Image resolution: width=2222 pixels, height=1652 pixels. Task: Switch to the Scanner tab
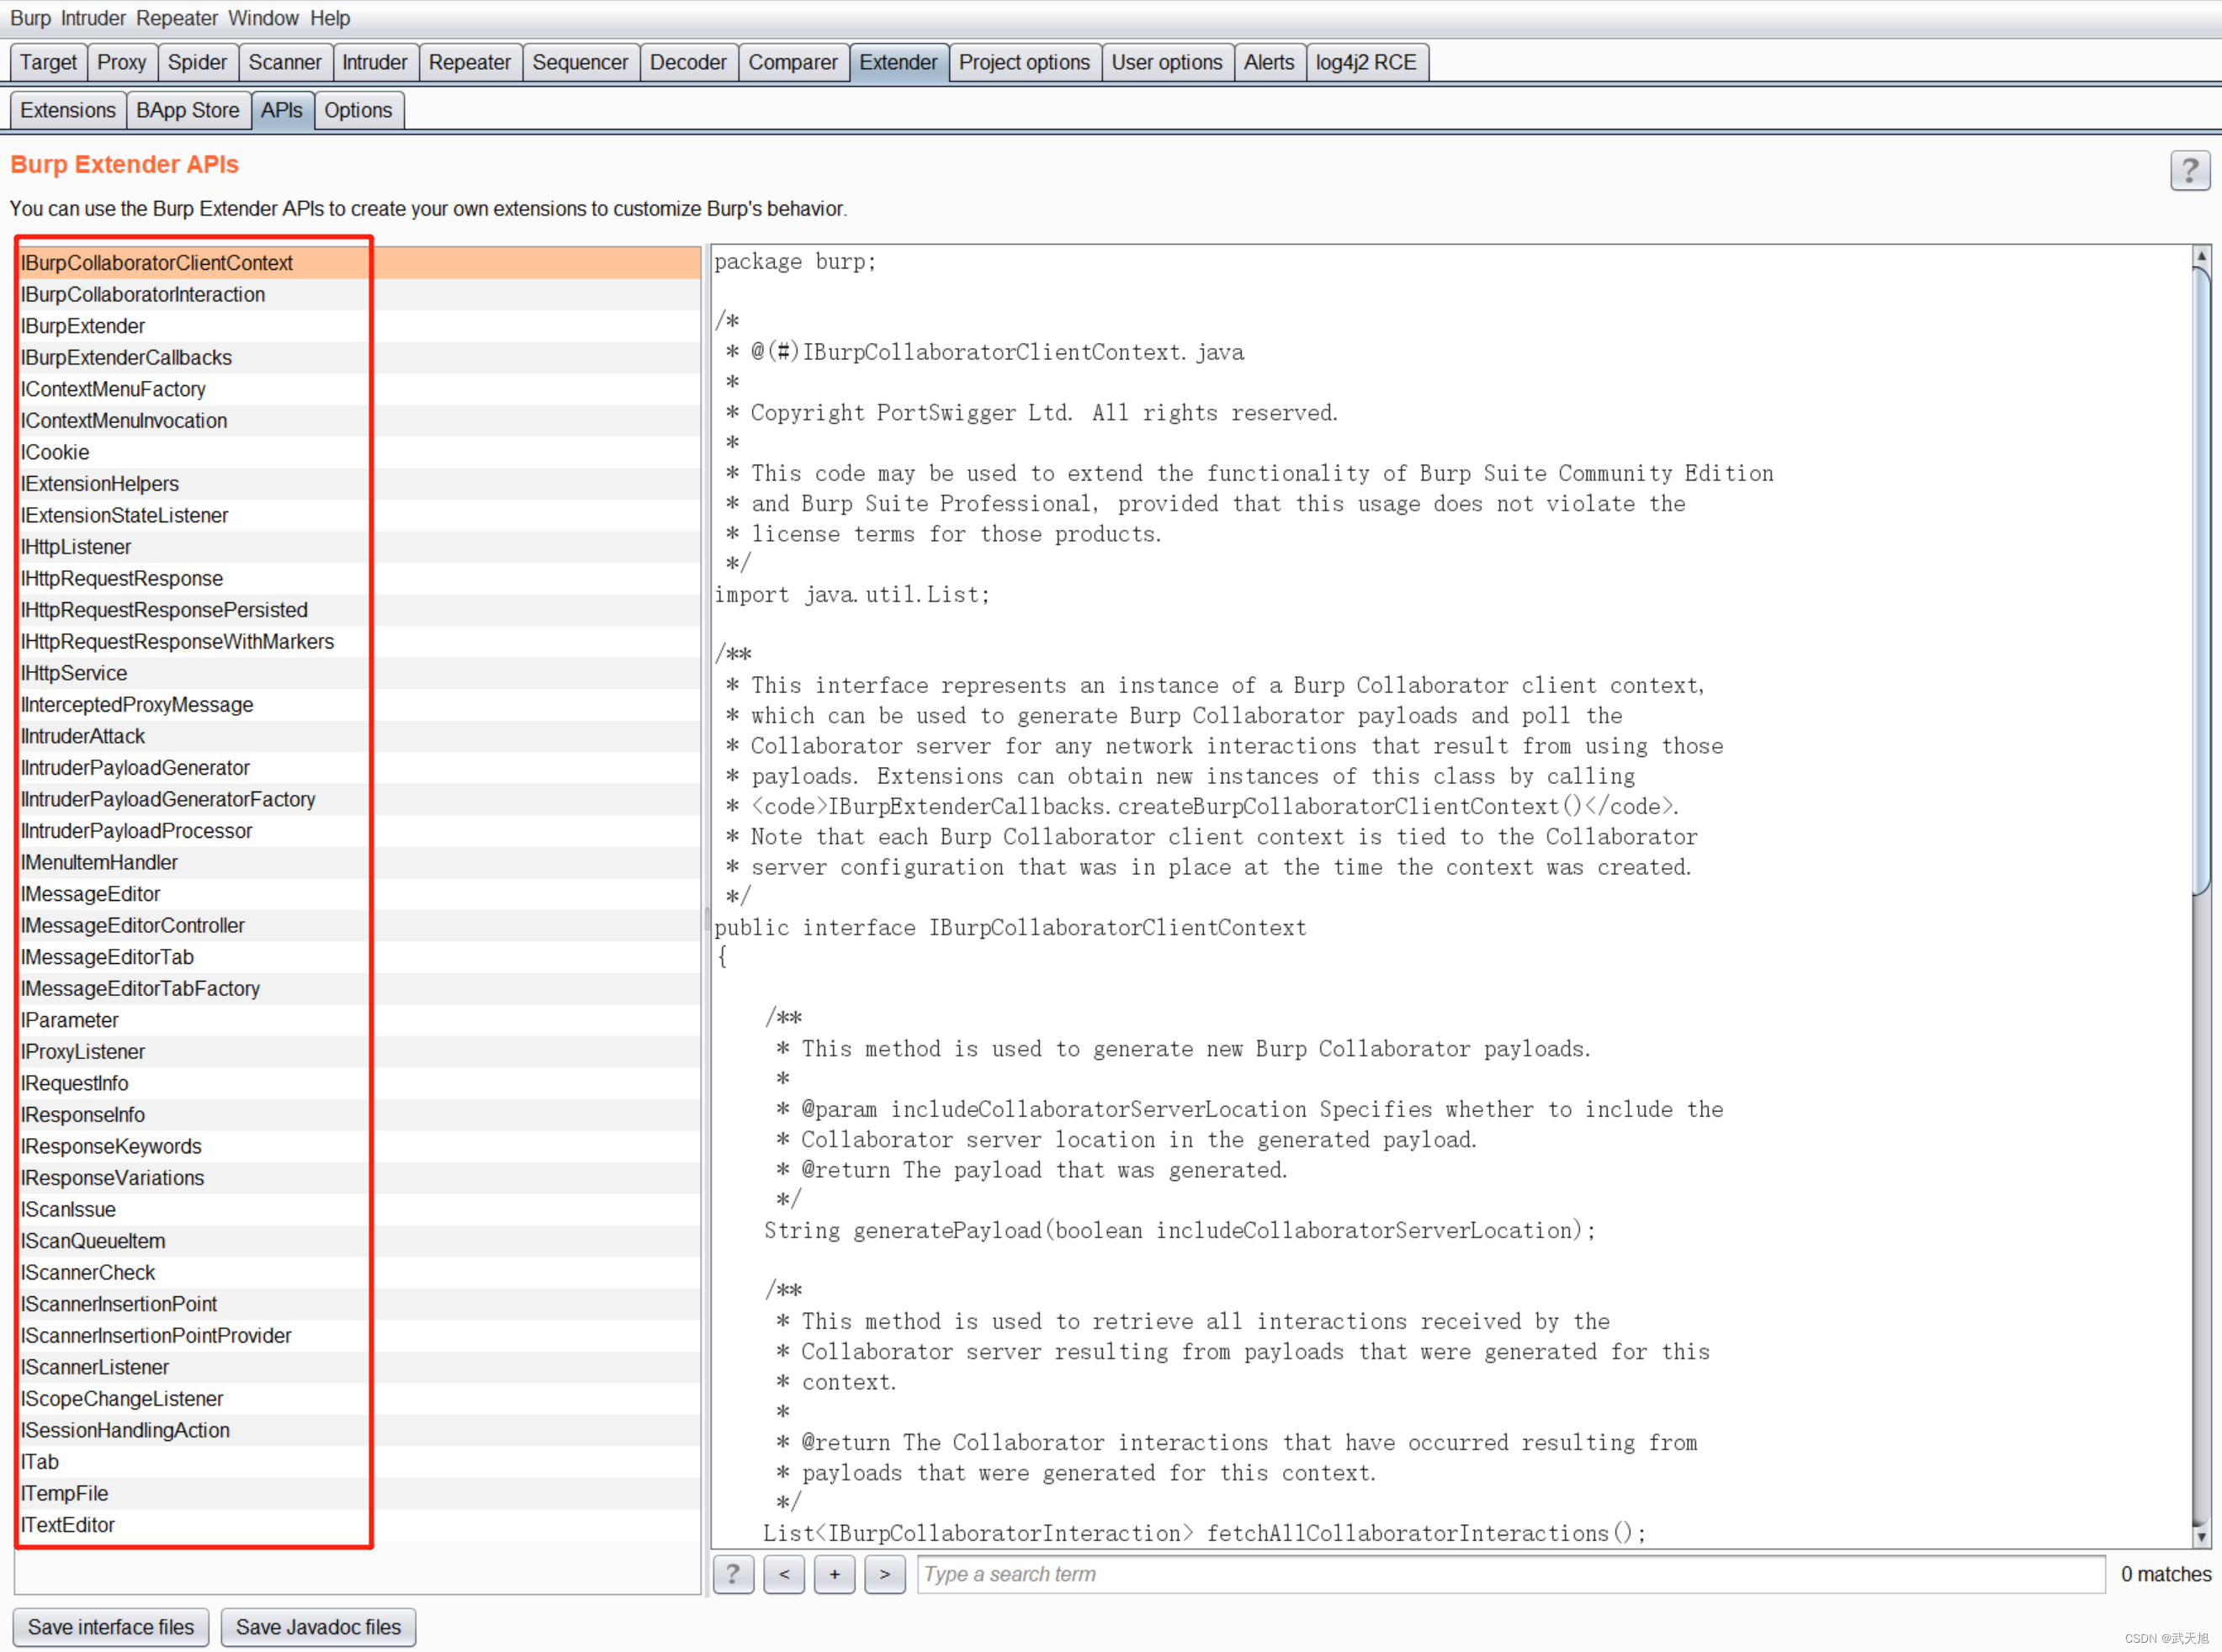click(x=285, y=62)
